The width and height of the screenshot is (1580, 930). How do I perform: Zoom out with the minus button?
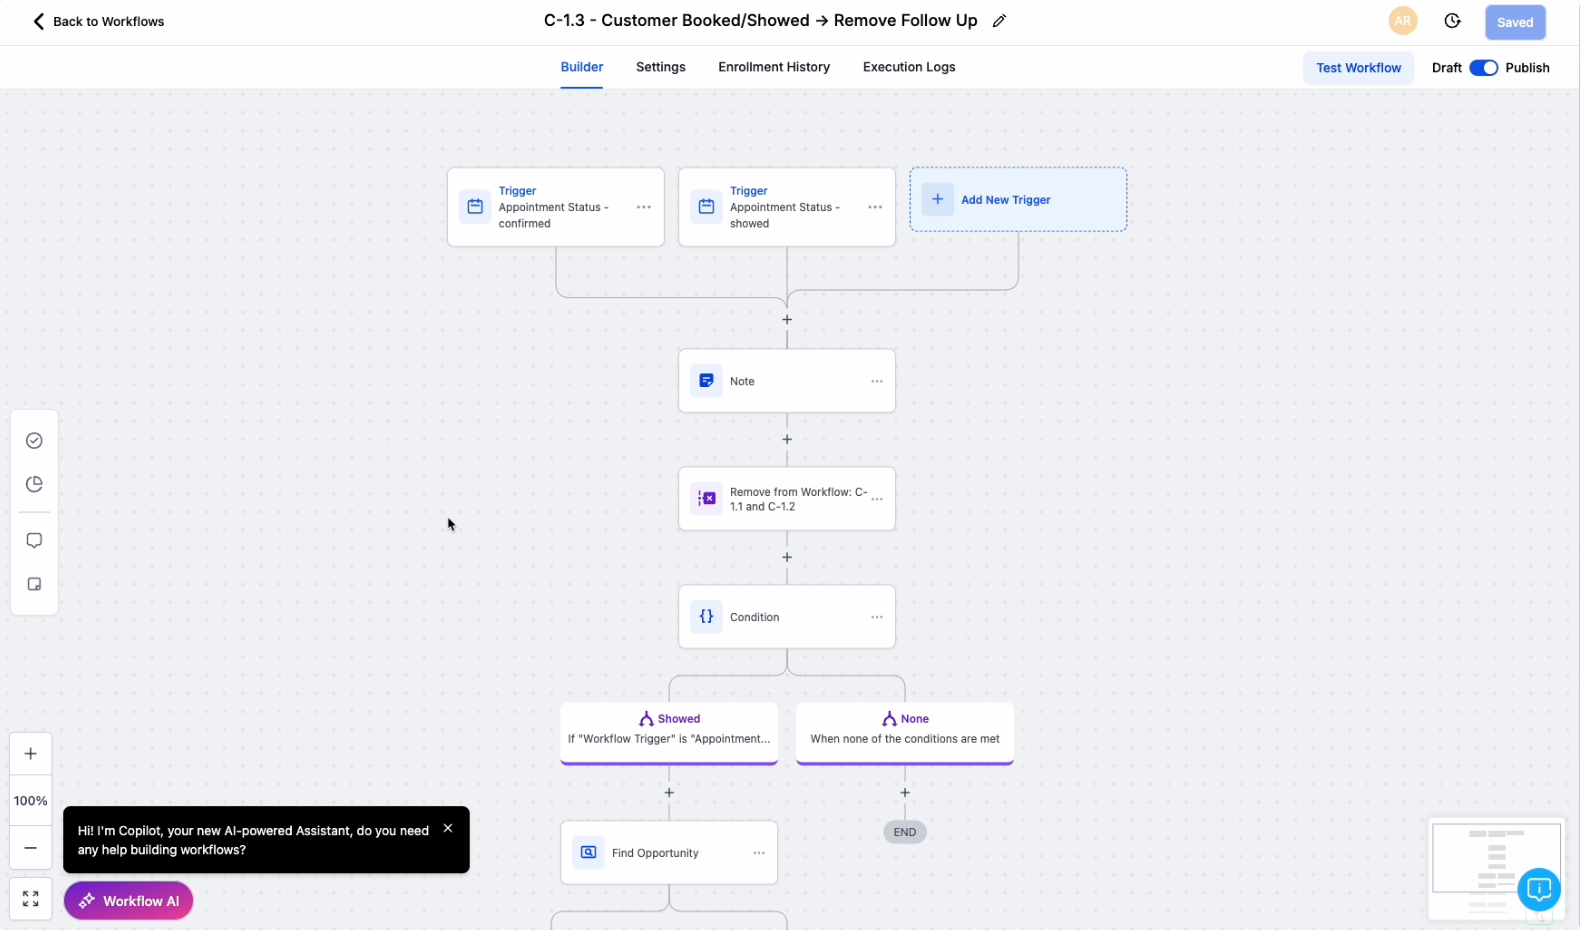pyautogui.click(x=31, y=848)
